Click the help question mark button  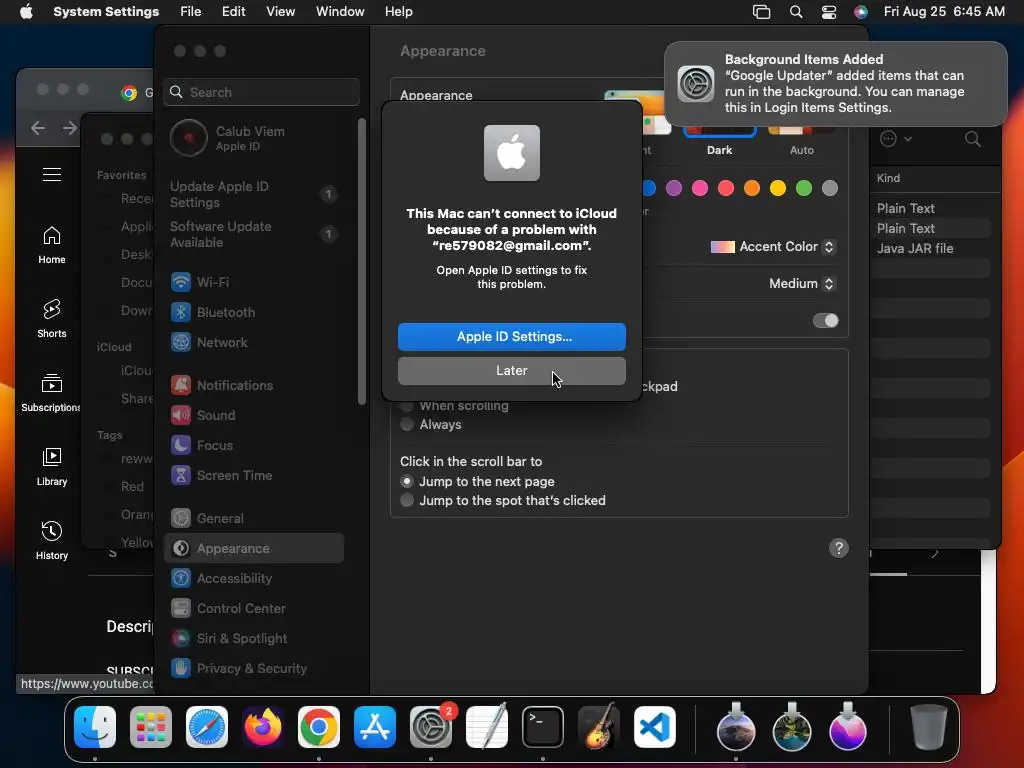click(x=839, y=548)
